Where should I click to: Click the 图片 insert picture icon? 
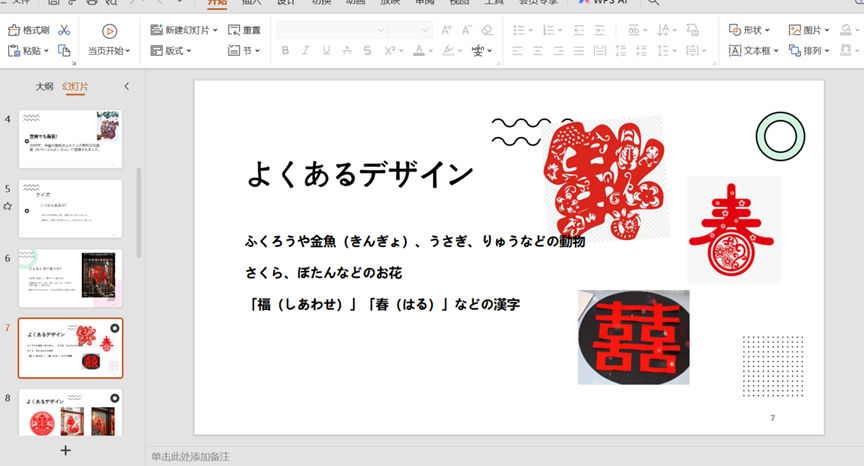pyautogui.click(x=795, y=30)
